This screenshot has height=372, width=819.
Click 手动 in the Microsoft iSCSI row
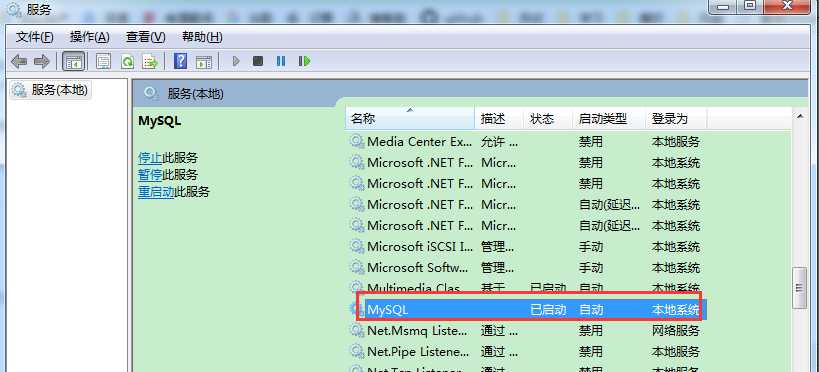point(591,246)
